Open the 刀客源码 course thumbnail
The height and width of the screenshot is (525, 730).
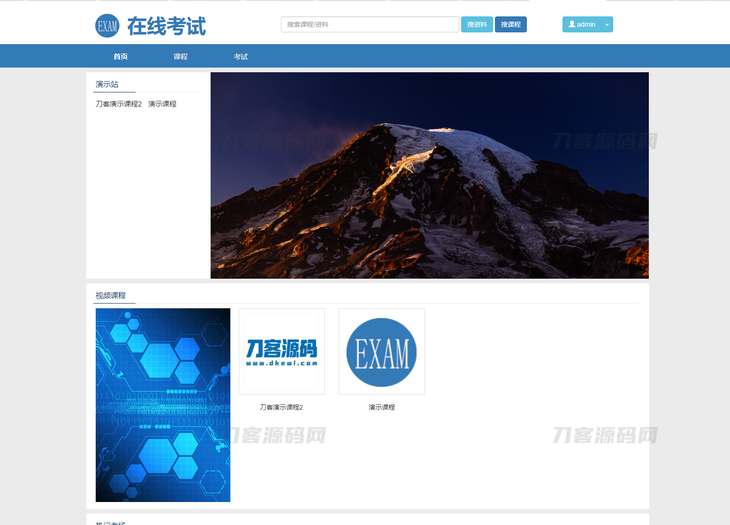click(x=281, y=351)
